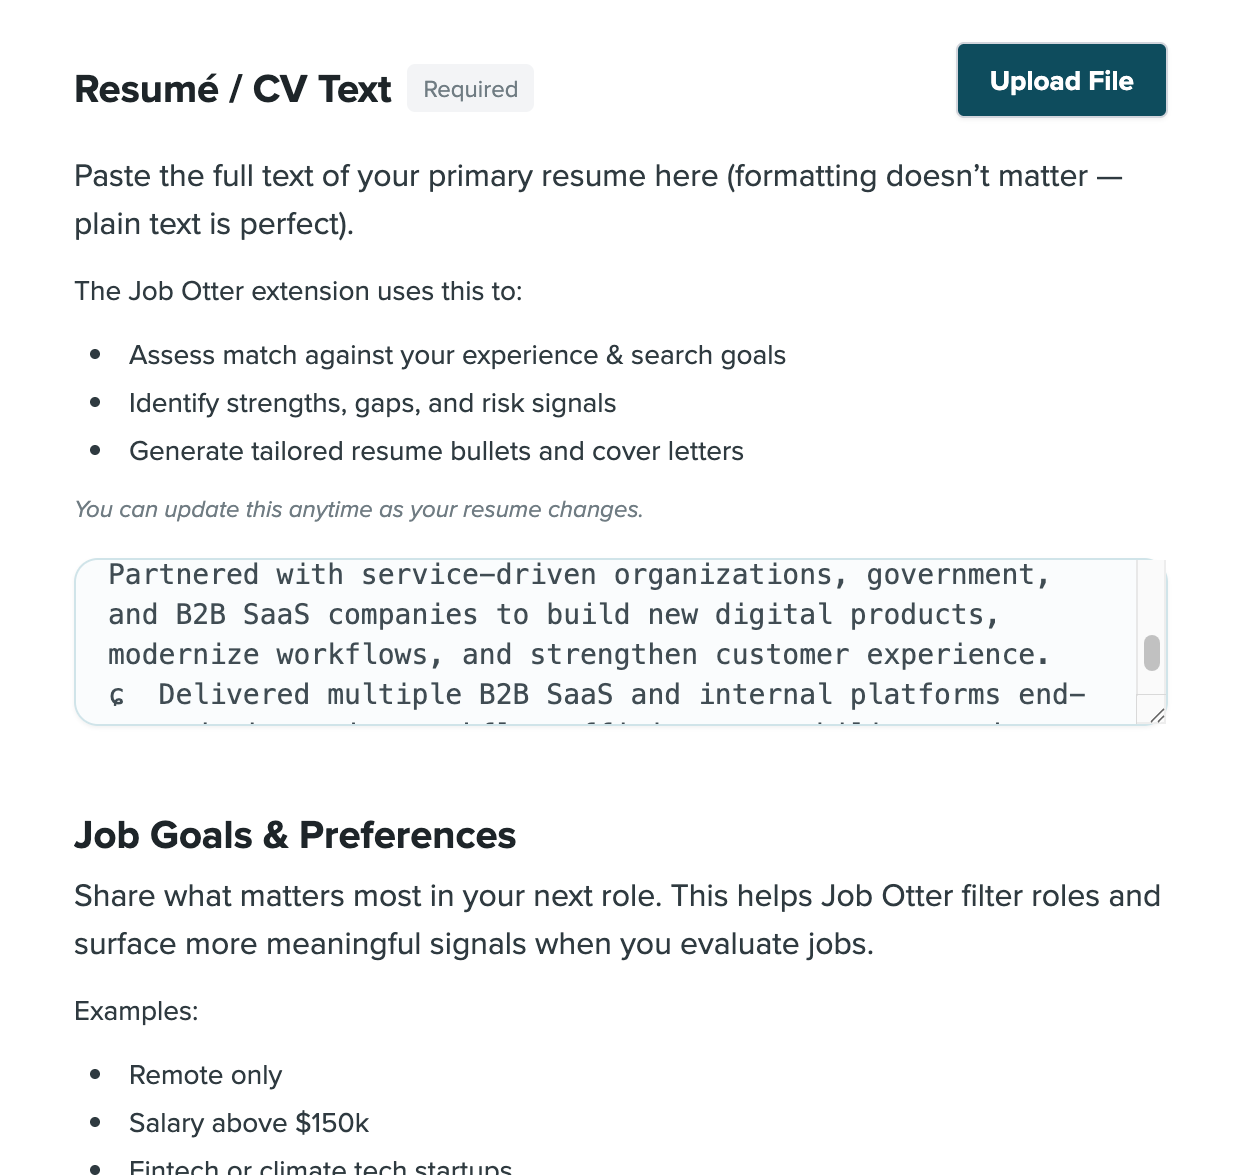
Task: Click the textarea scrollbar thumb
Action: coord(1152,651)
